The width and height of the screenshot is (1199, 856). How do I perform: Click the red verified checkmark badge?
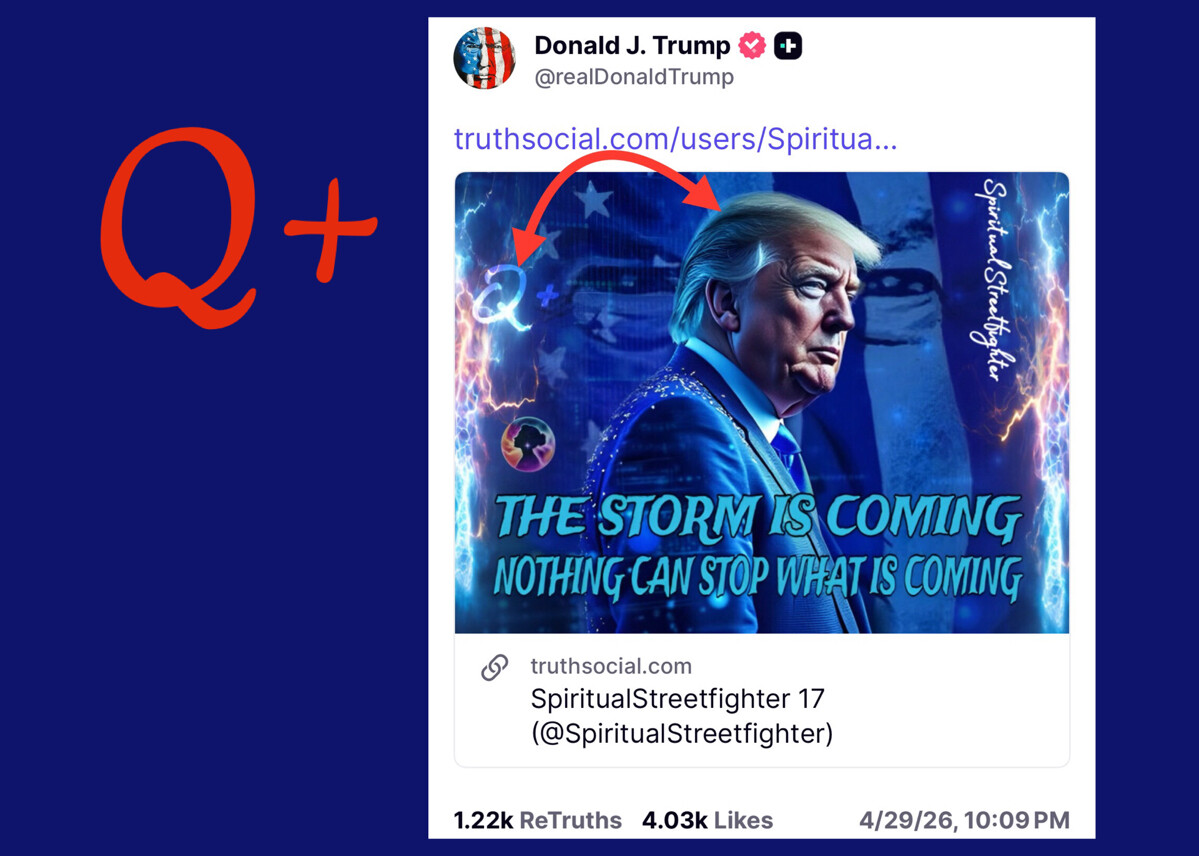(752, 46)
